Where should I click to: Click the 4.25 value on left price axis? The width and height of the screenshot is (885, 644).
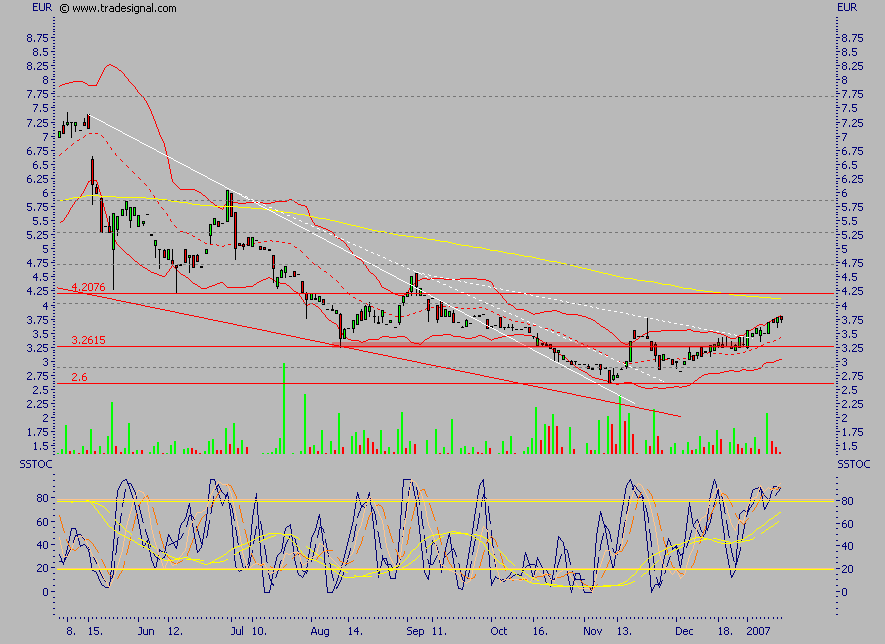[x=37, y=291]
